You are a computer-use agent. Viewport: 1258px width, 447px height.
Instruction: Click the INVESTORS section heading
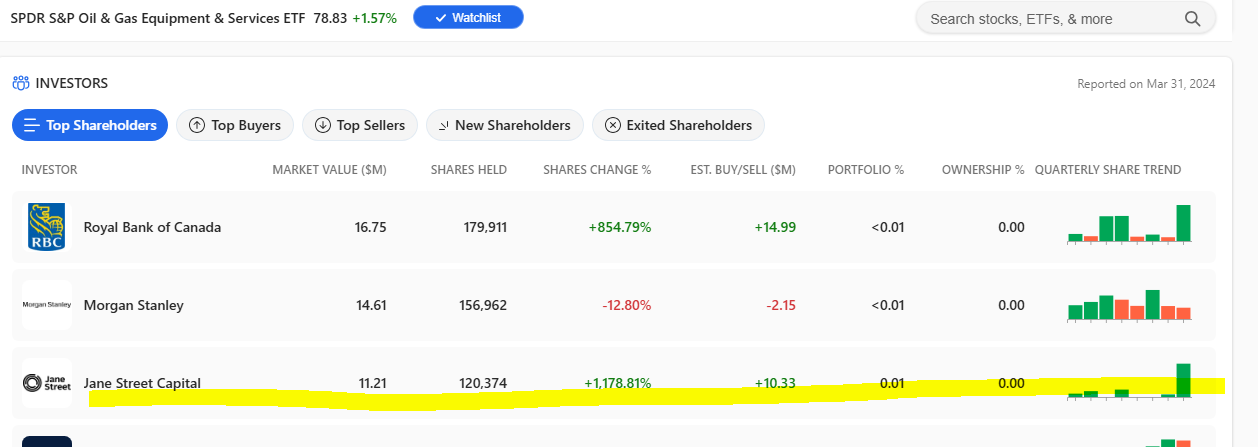point(72,83)
